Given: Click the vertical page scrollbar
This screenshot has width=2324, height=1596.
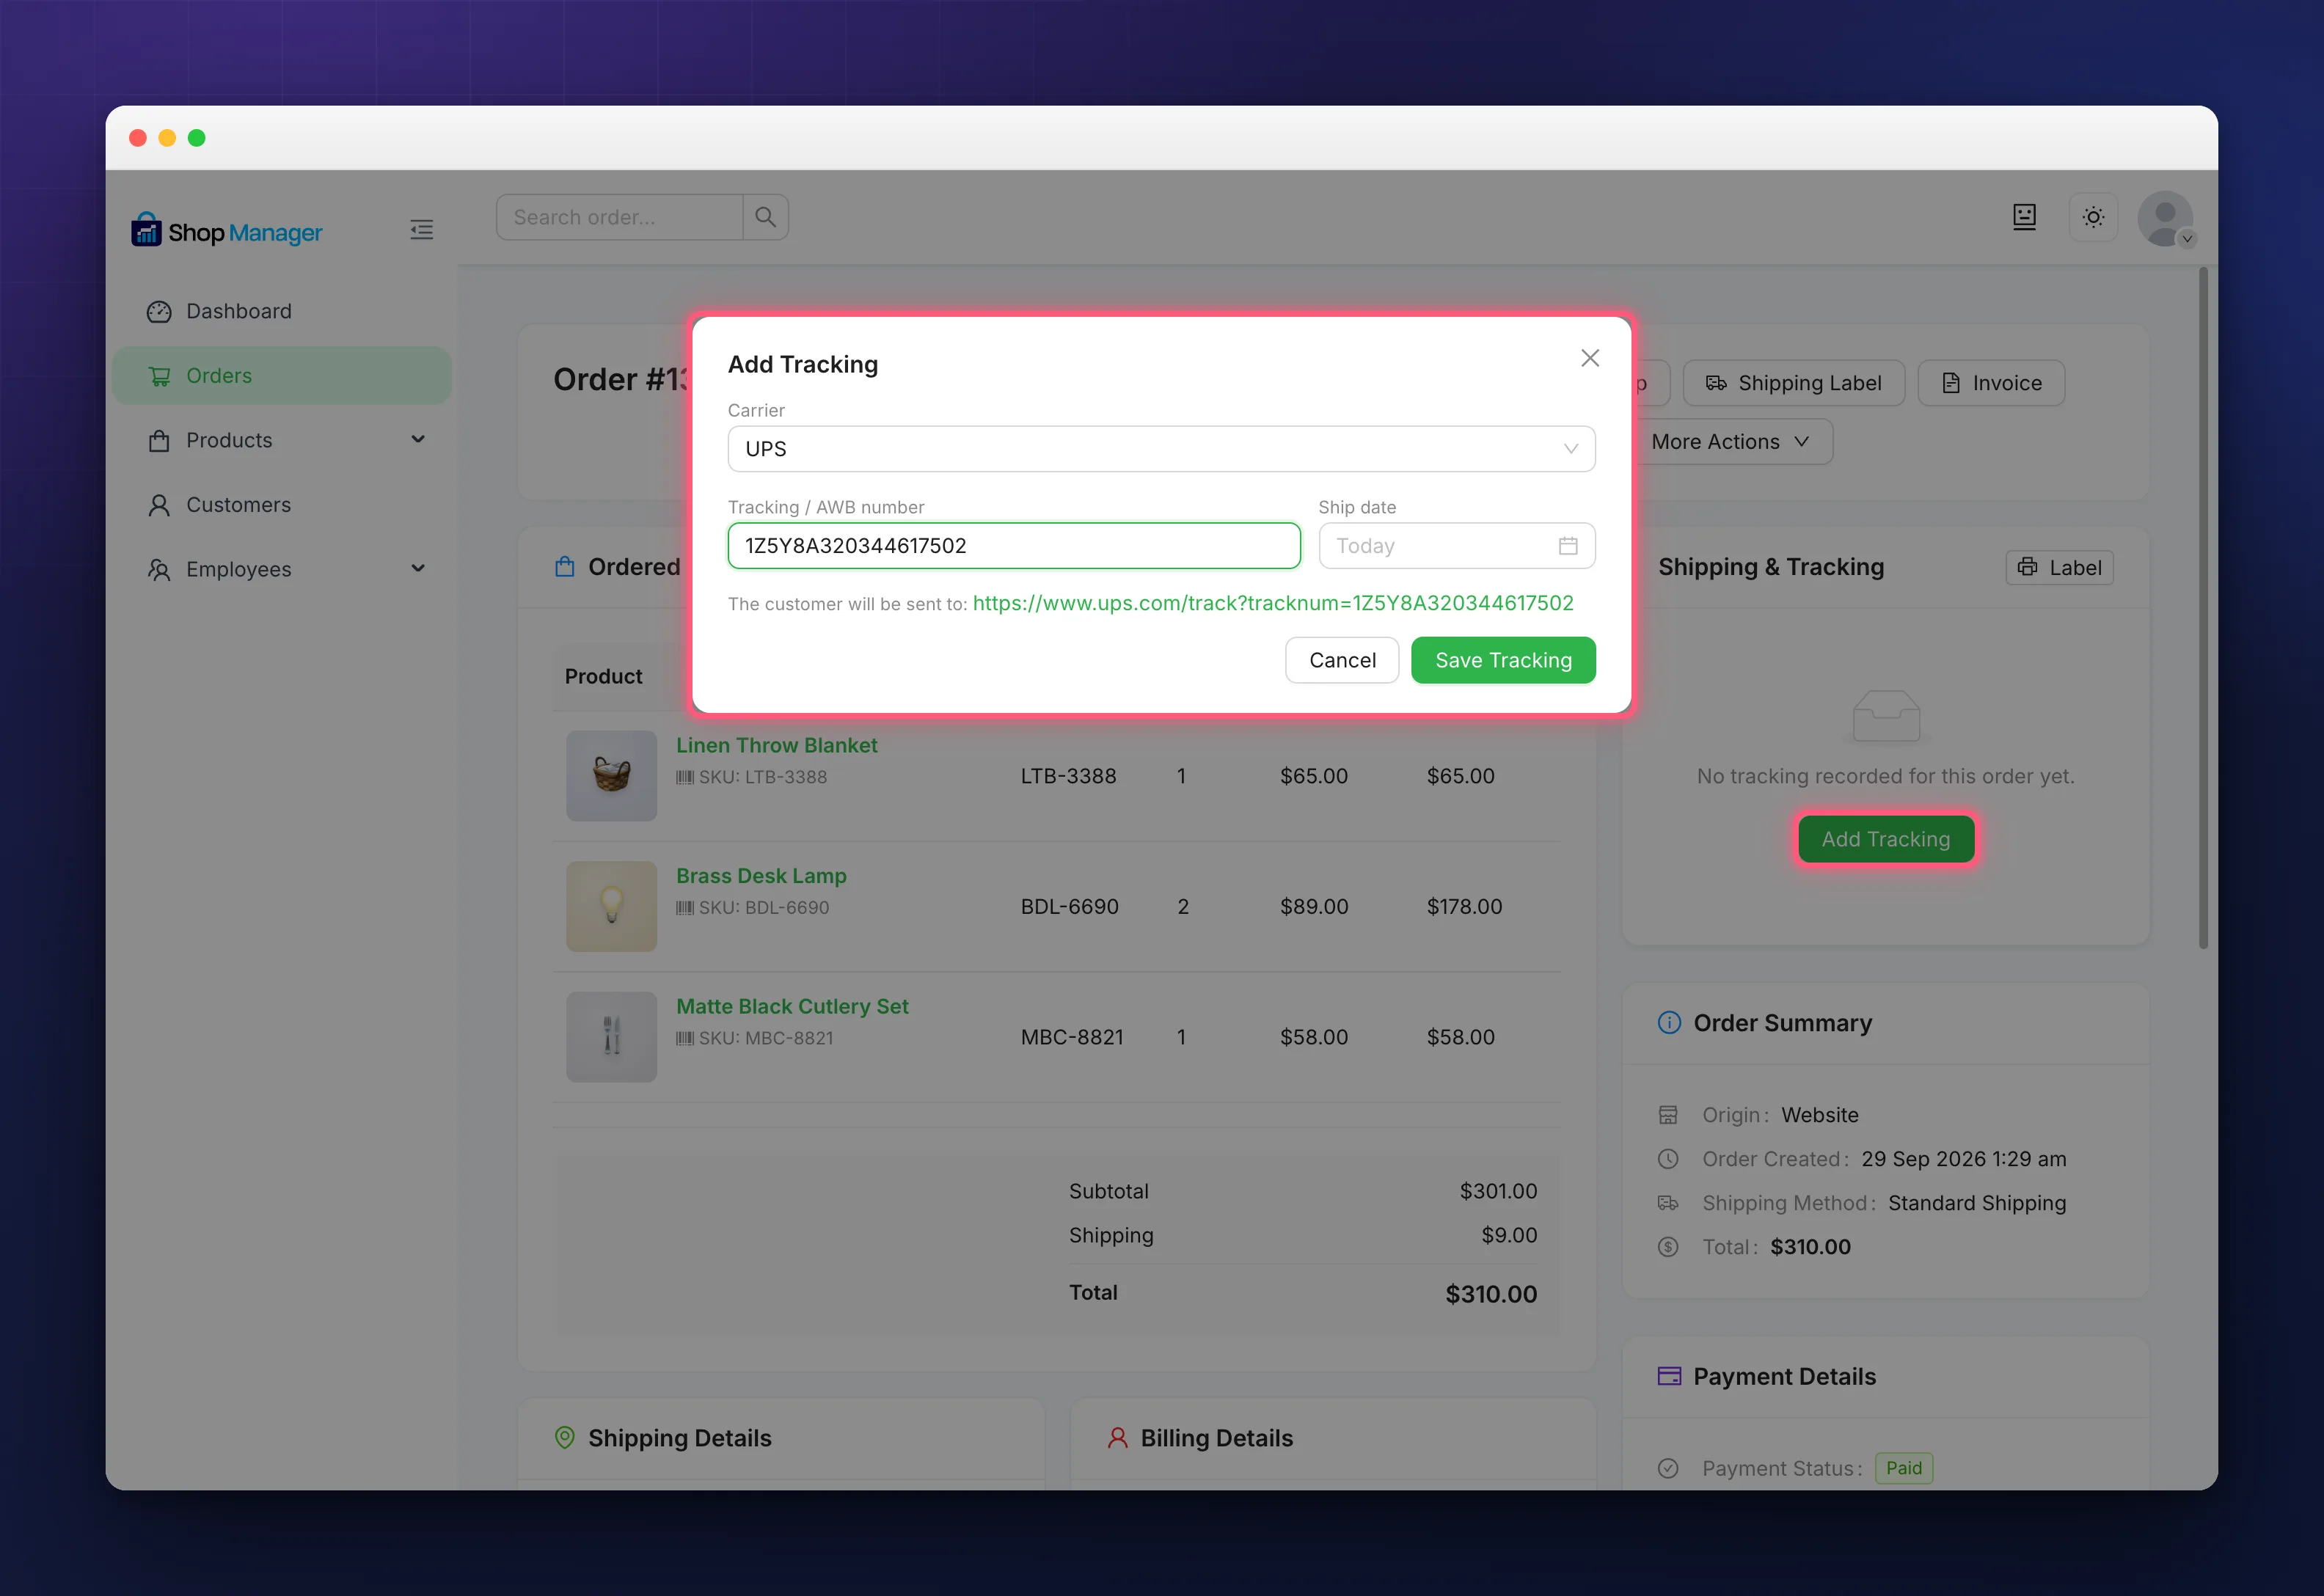Looking at the screenshot, I should tap(2203, 608).
